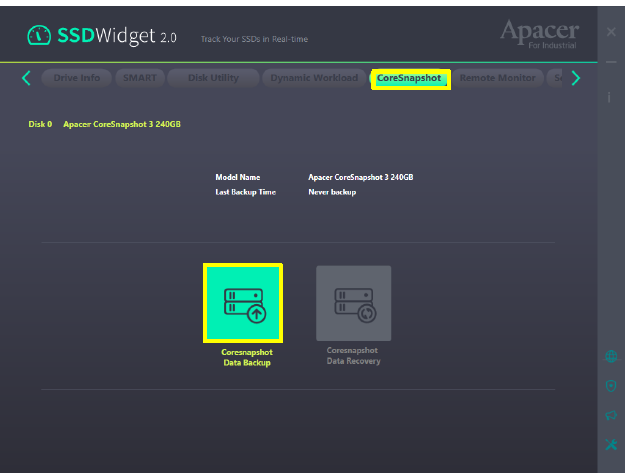Open the Remote Monitor tab
This screenshot has height=473, width=625.
click(x=497, y=78)
